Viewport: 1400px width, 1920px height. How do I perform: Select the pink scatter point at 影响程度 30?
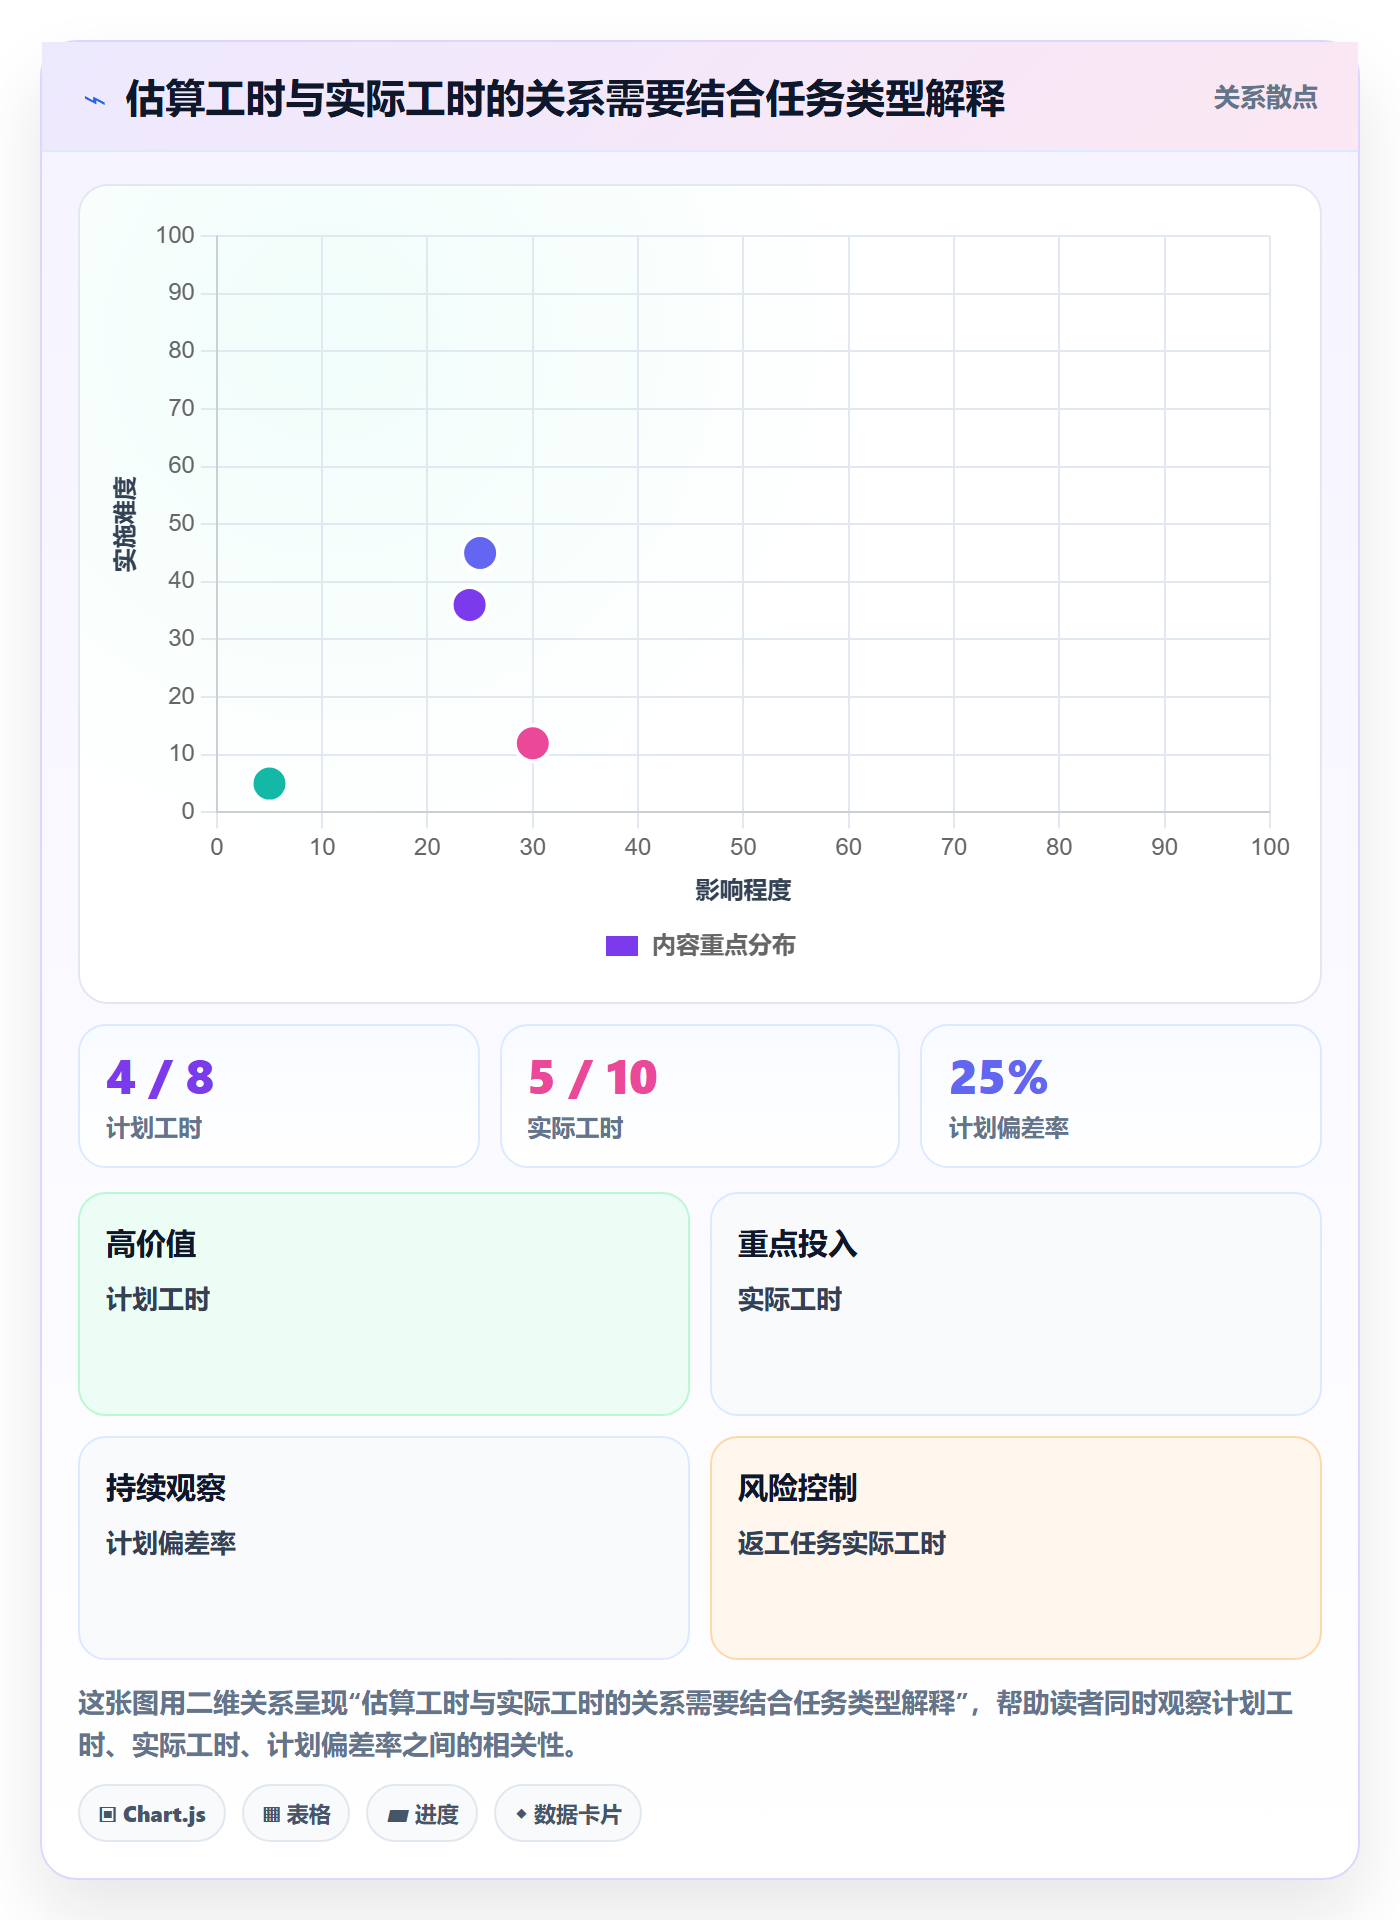532,743
